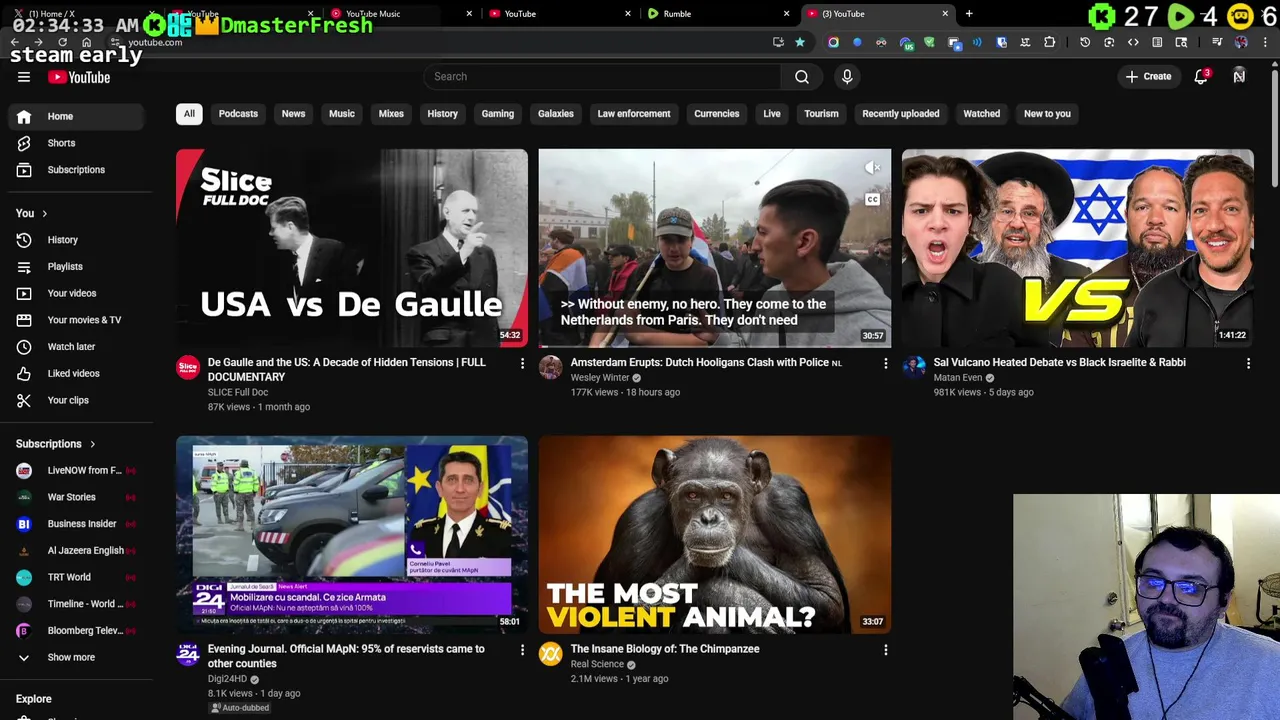Open options menu for Amsterdam Erupts video
This screenshot has height=720, width=1280.
885,364
